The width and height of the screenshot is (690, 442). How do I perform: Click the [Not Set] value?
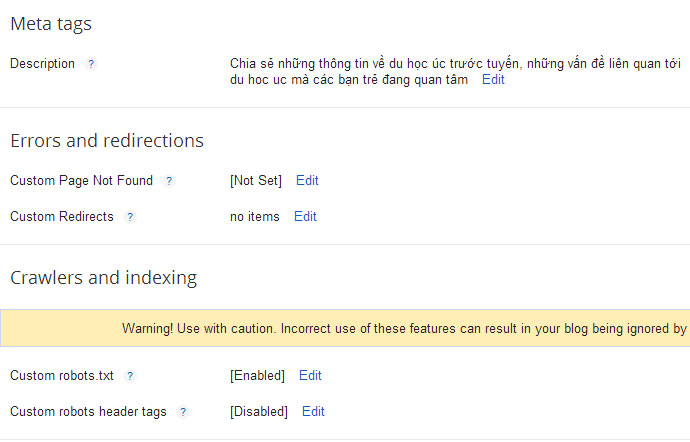tap(256, 180)
